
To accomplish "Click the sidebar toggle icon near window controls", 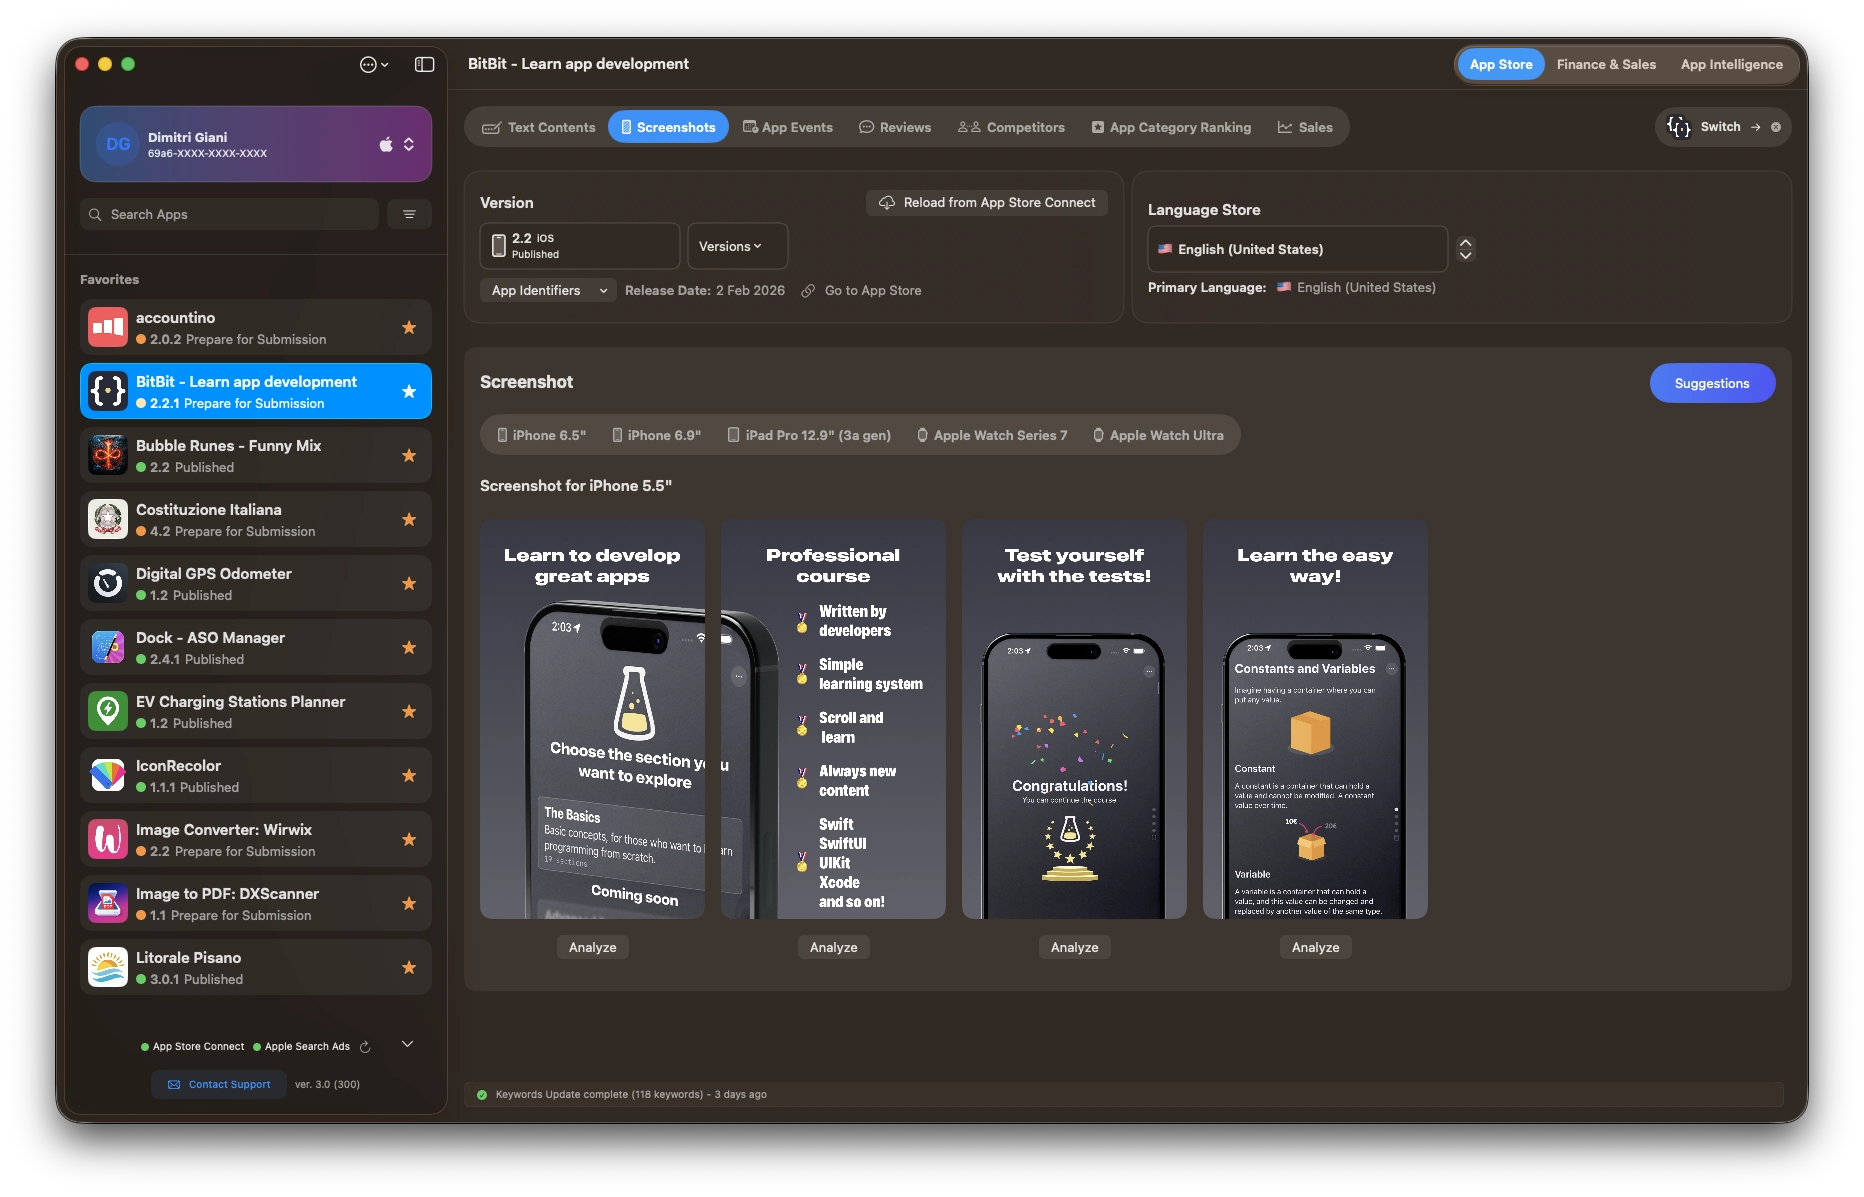I will 424,64.
